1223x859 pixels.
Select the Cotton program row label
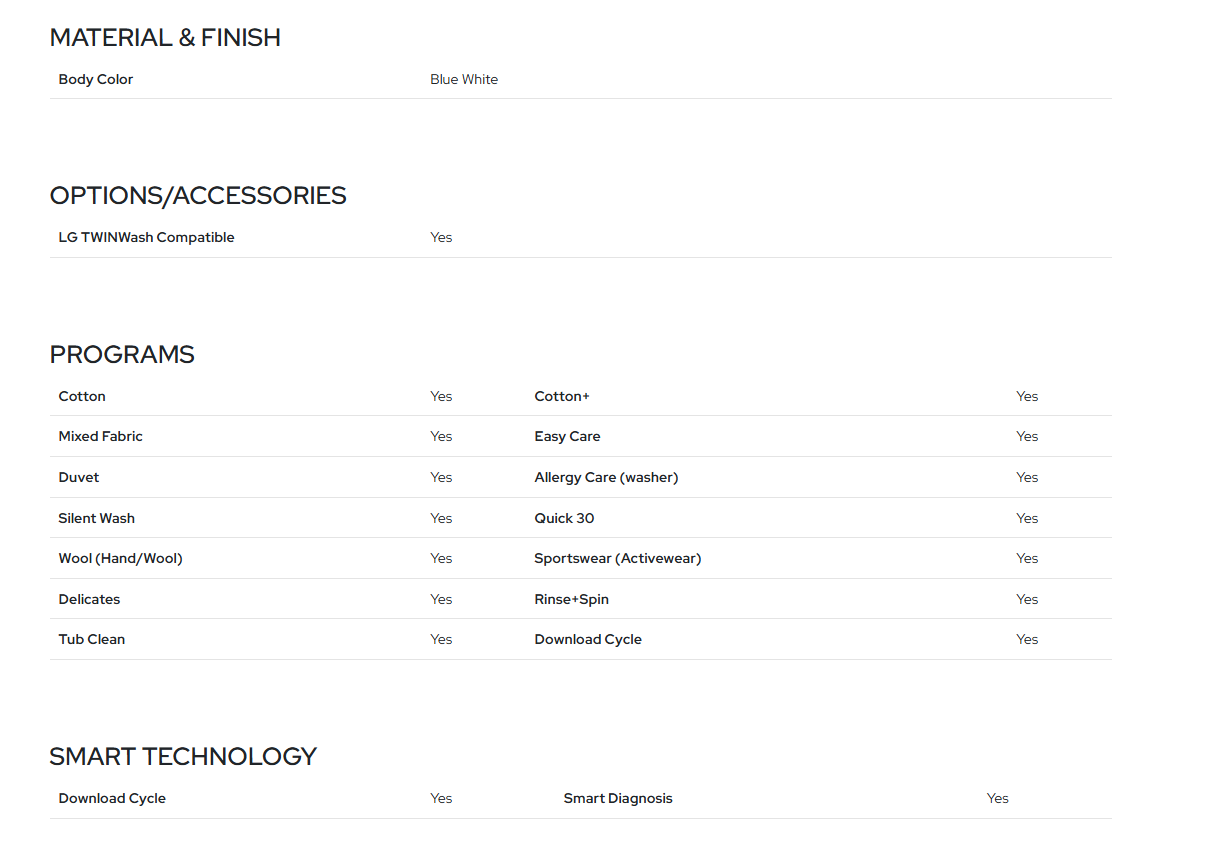point(82,396)
